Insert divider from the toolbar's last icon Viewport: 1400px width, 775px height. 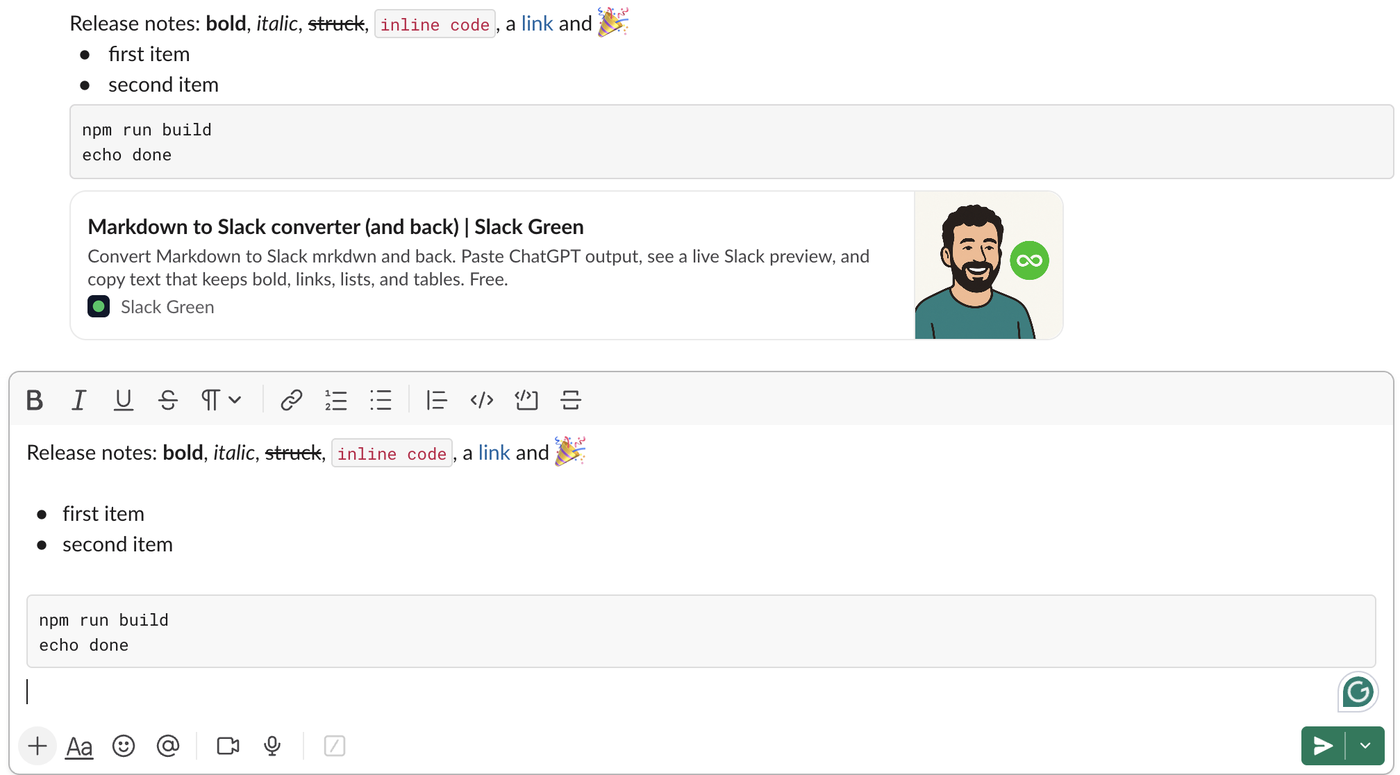pos(571,400)
